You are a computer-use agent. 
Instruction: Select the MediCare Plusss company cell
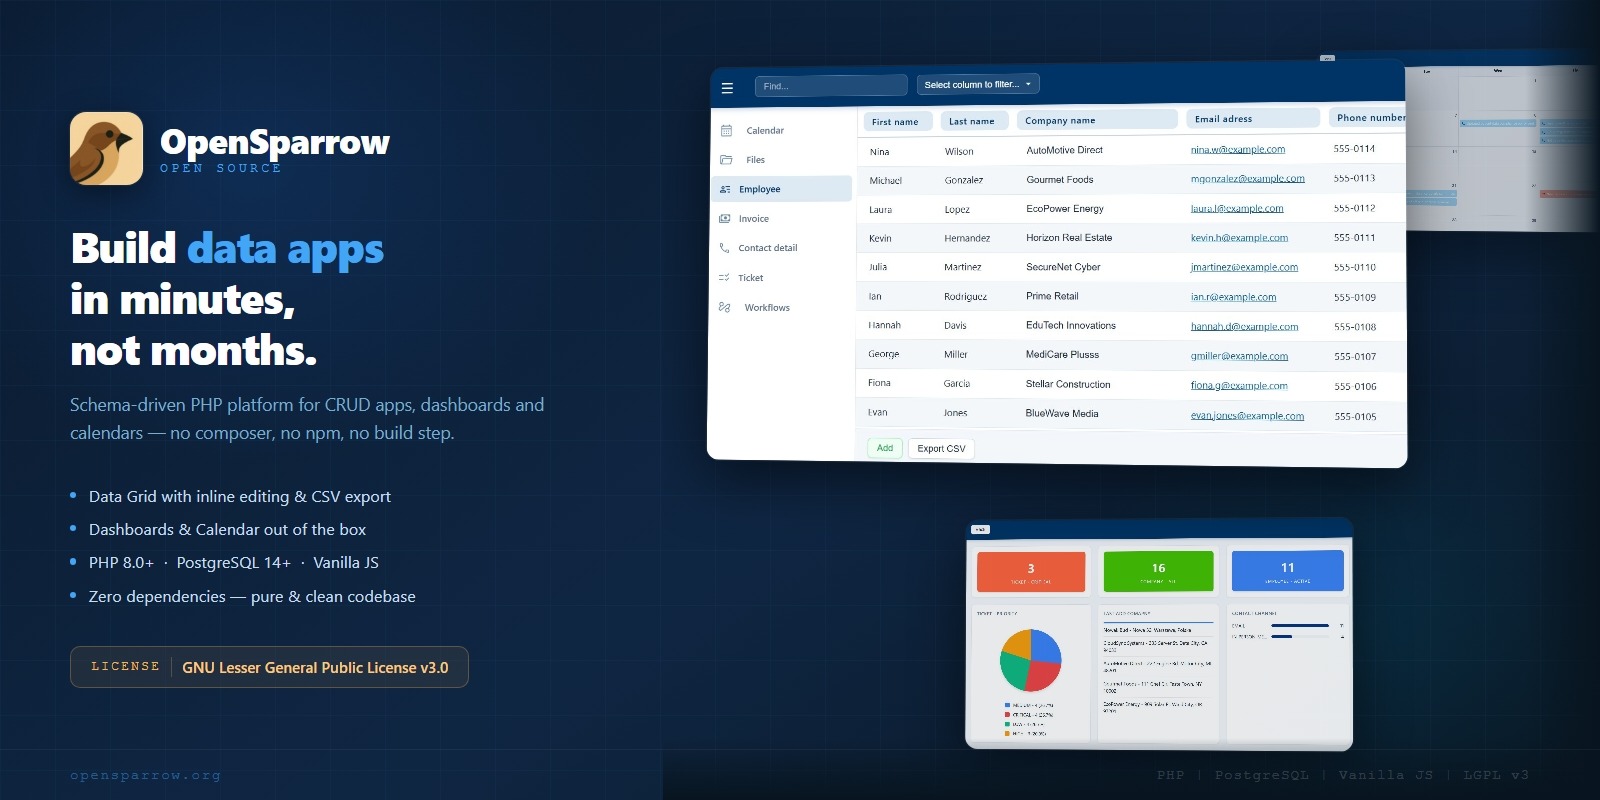(1062, 355)
